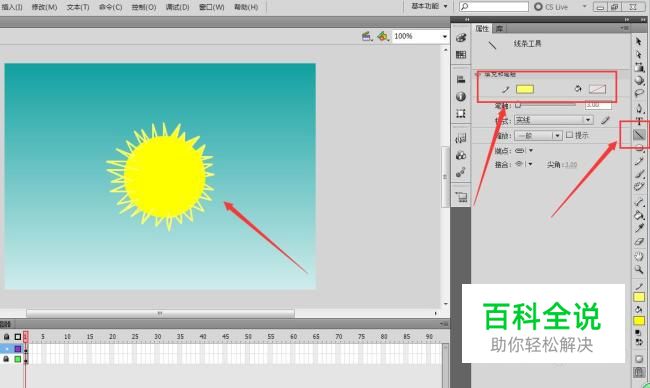Viewport: 650px width, 388px height.
Task: Choose the Bone tool
Action: pos(639,202)
